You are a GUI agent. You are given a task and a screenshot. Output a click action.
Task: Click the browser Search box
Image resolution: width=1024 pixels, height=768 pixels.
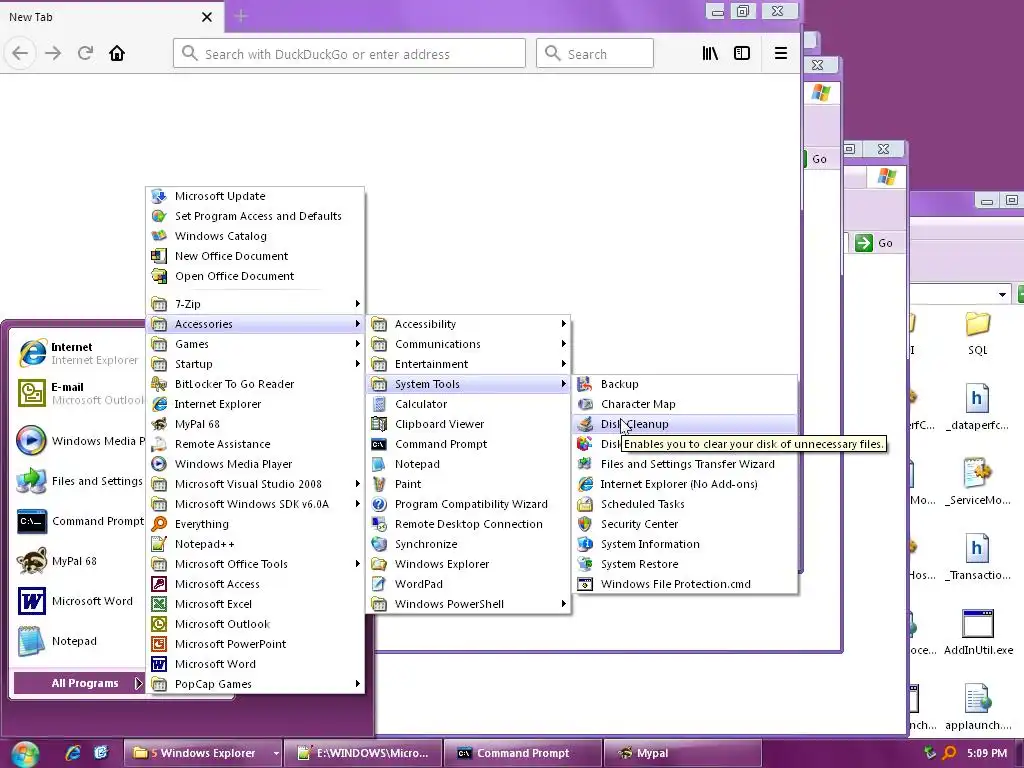595,53
